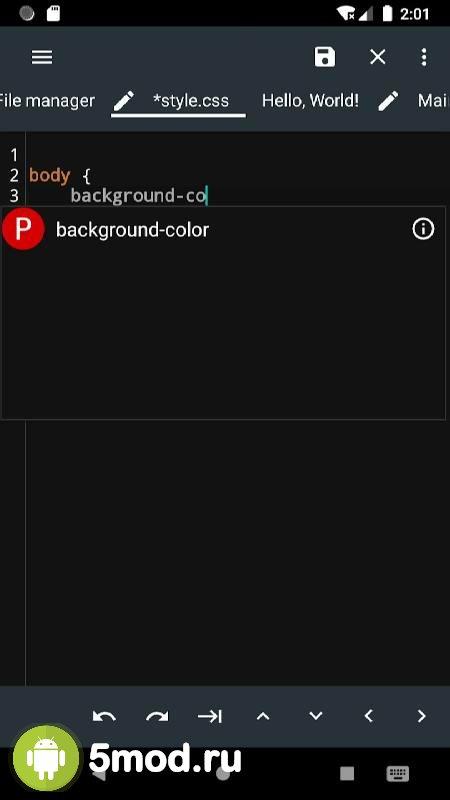
Task: Move the cursor right with the right chevron
Action: click(x=421, y=716)
